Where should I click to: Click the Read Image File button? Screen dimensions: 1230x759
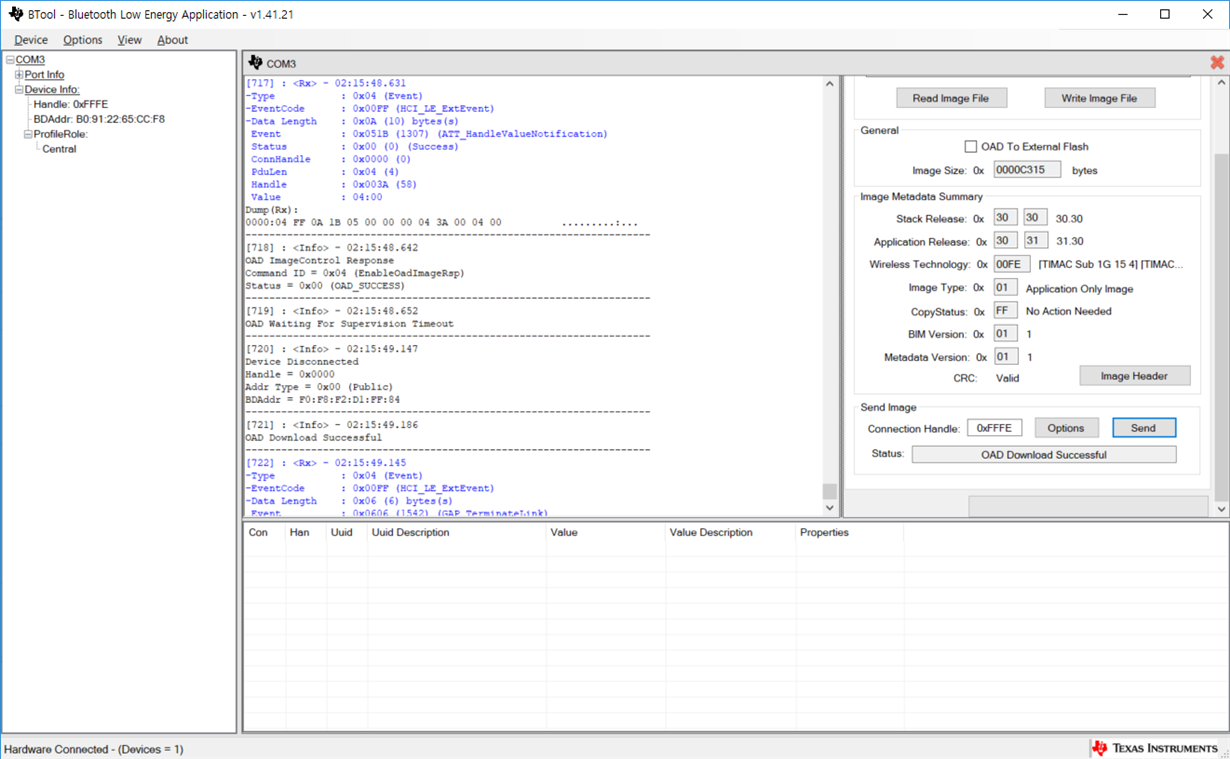[x=951, y=98]
